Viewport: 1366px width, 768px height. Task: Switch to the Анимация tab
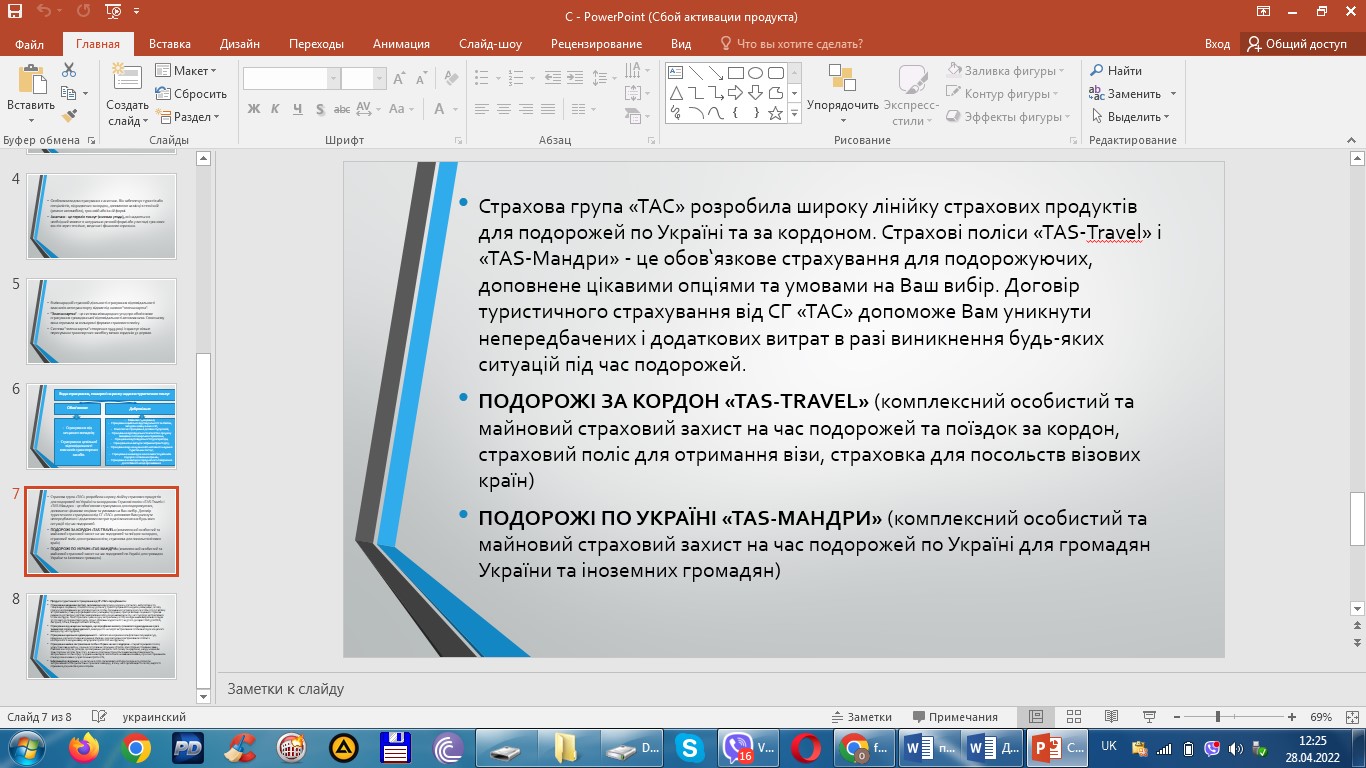coord(401,44)
